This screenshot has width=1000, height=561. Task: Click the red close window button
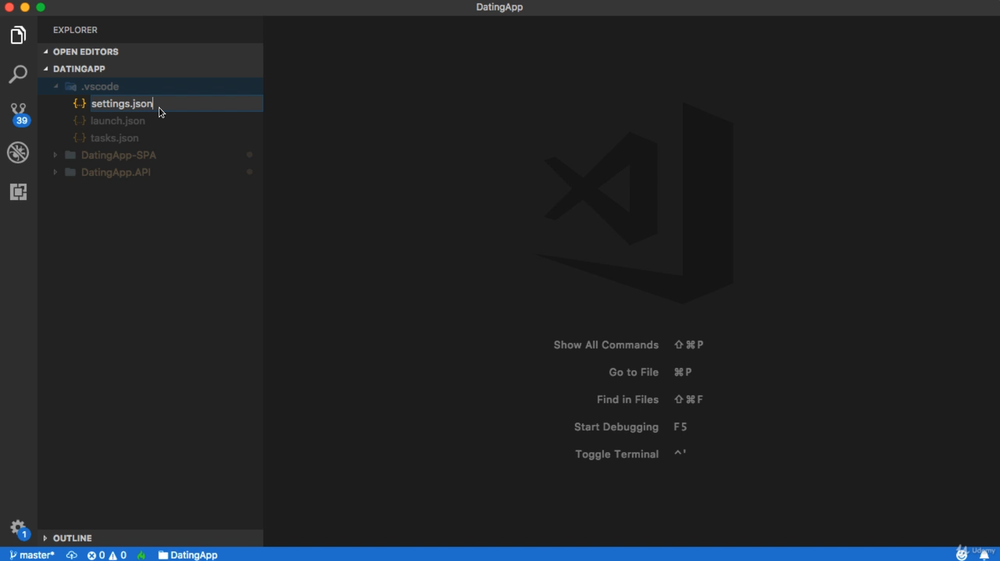[x=9, y=7]
